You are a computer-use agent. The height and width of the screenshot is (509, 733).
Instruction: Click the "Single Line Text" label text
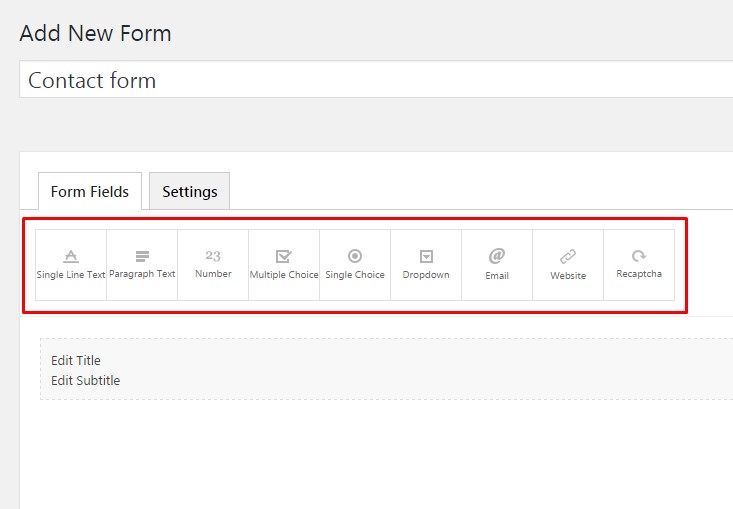coord(71,275)
